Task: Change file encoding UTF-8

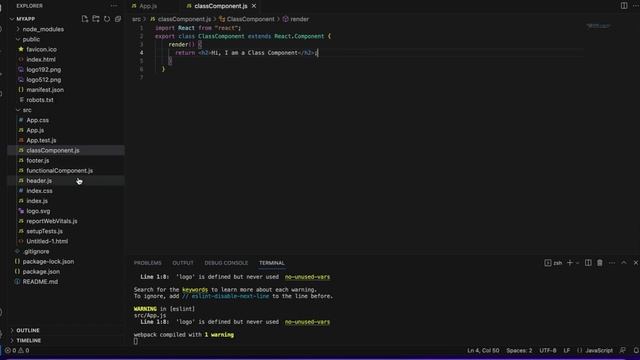Action: (x=548, y=350)
